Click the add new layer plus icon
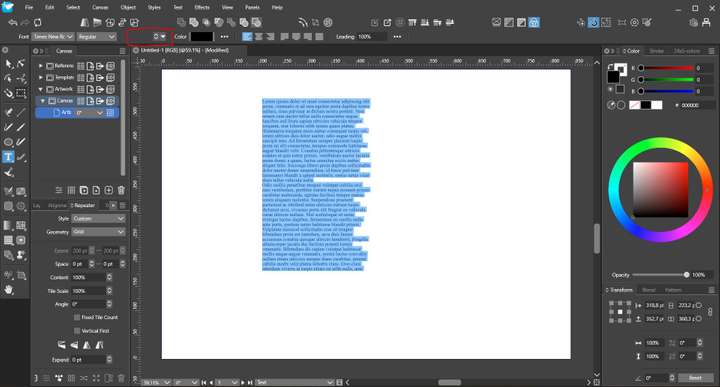720x387 pixels. (x=108, y=190)
